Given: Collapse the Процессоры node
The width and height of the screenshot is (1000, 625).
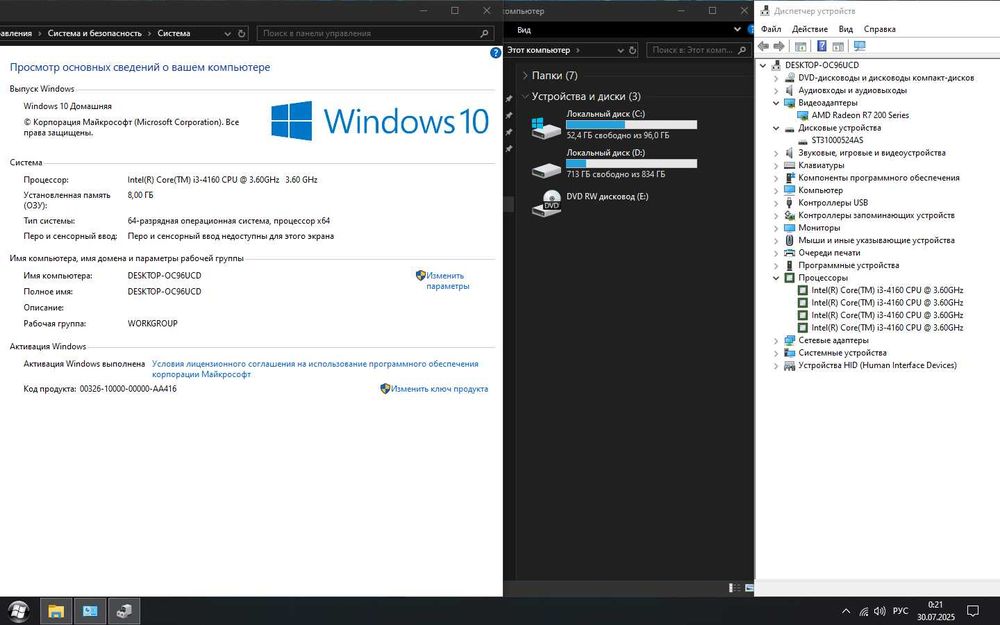Looking at the screenshot, I should tap(776, 277).
